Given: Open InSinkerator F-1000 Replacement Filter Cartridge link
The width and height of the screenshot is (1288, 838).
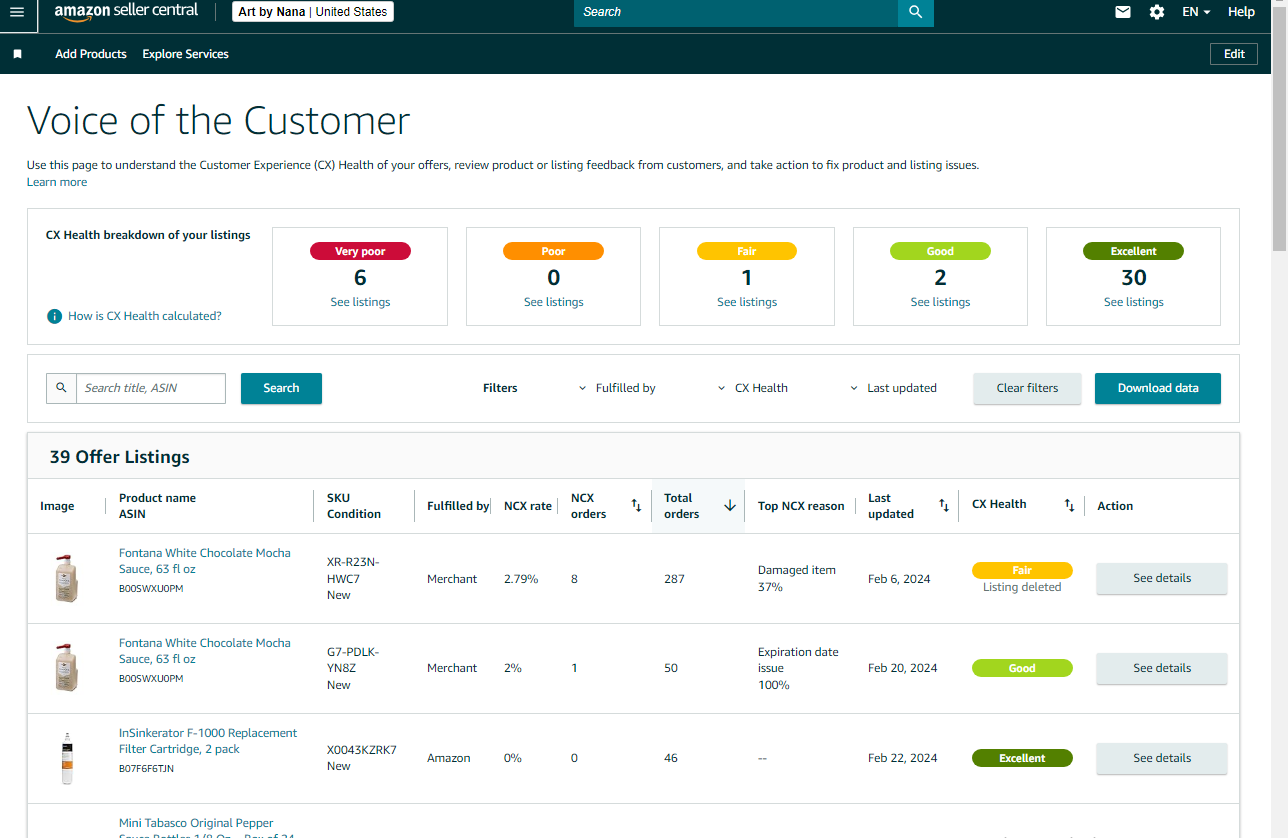Looking at the screenshot, I should coord(208,741).
